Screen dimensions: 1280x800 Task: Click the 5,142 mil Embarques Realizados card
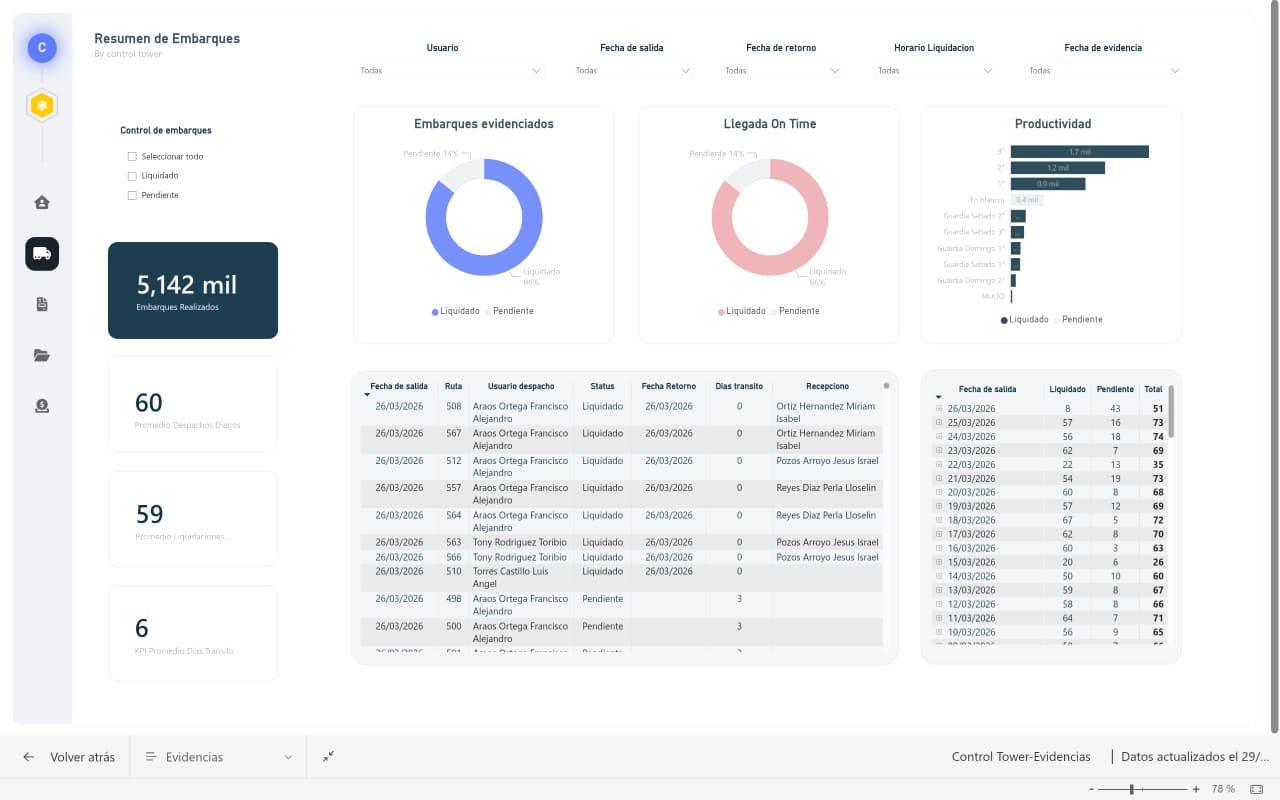point(193,290)
